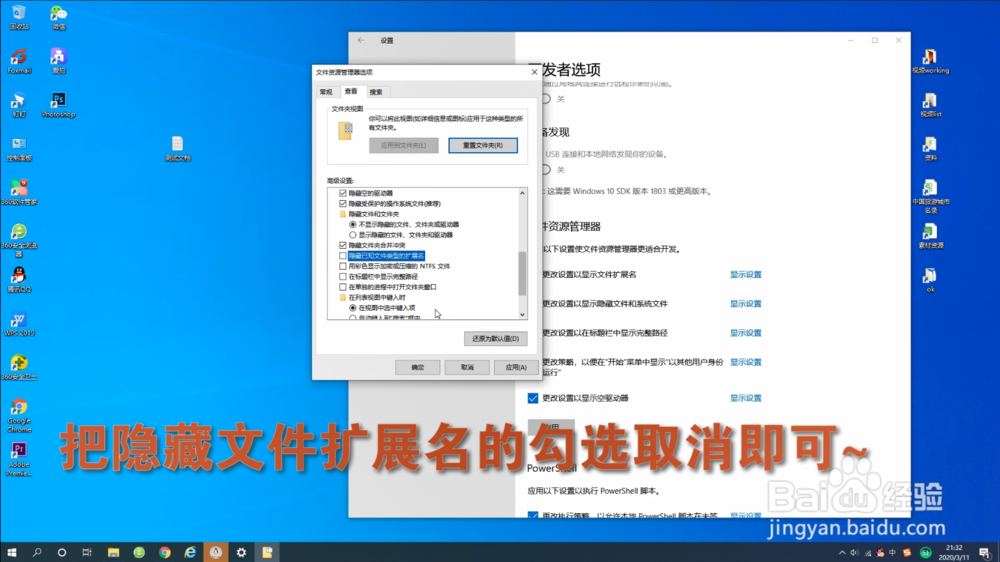Toggle the 隐藏已知文件类型的扩展名 checkbox
The height and width of the screenshot is (562, 1000).
tap(342, 256)
